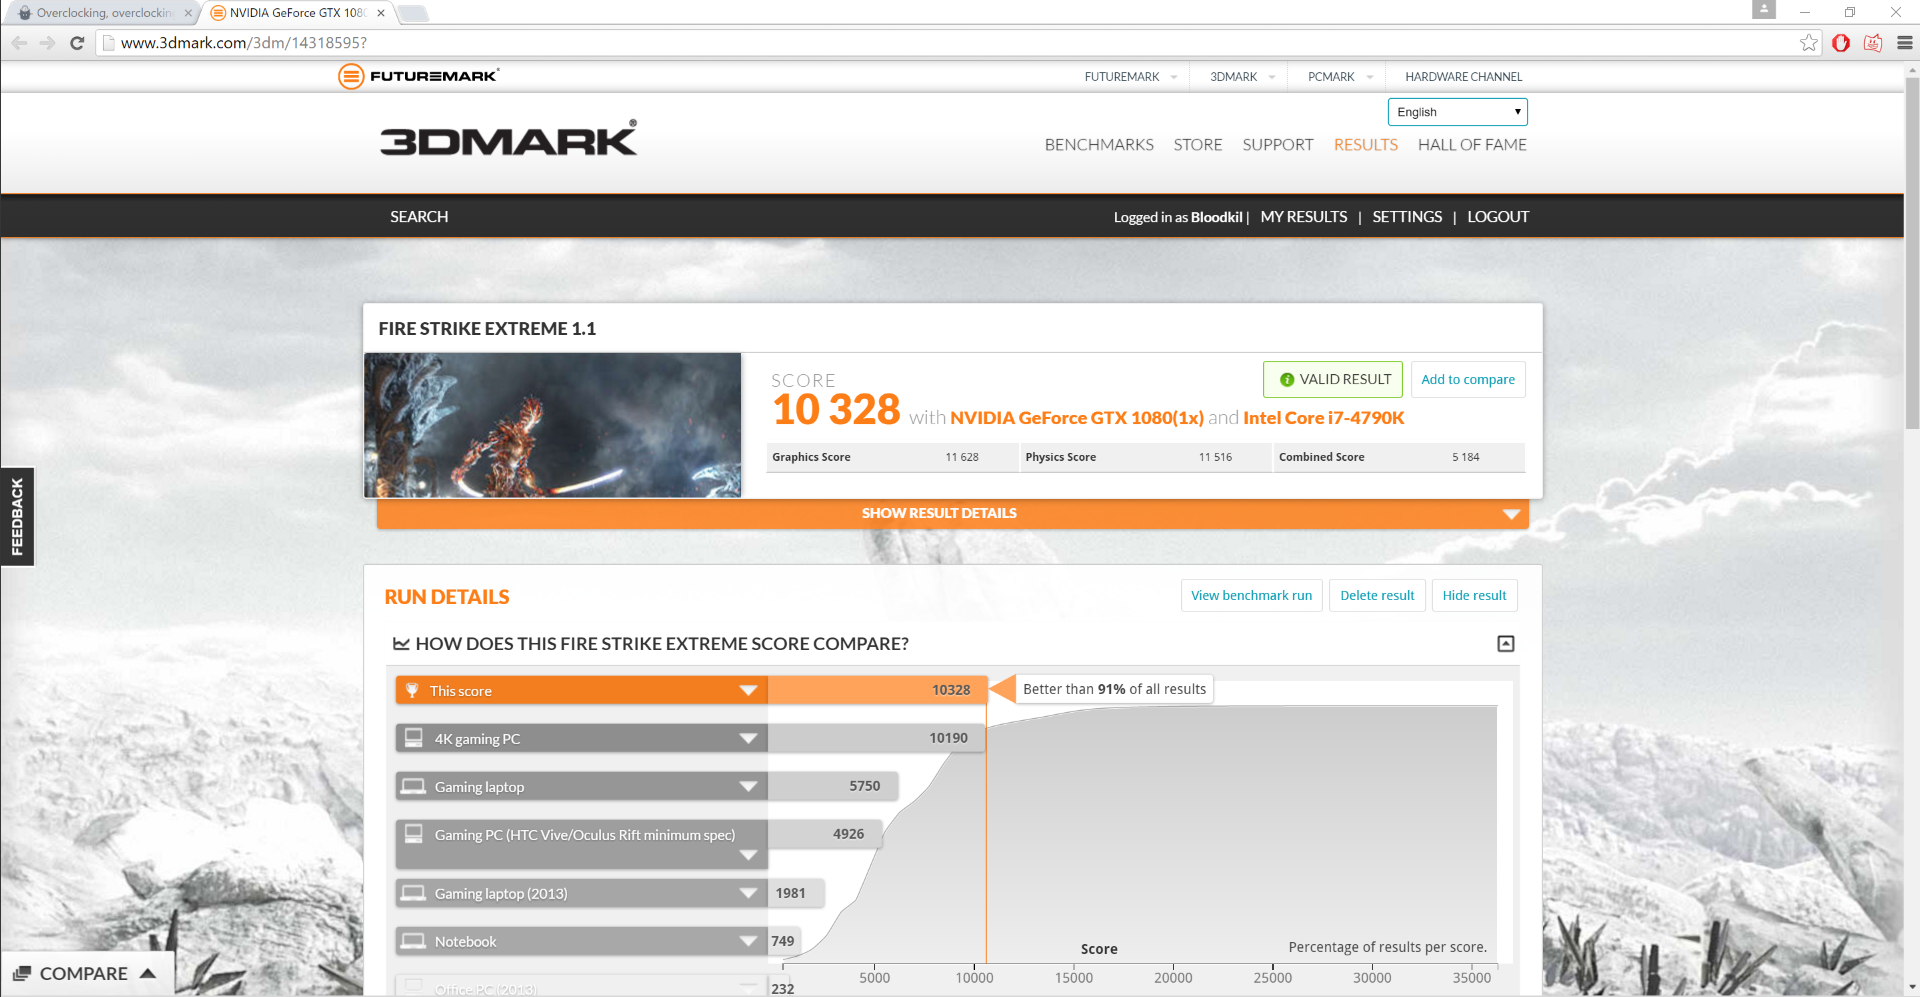The height and width of the screenshot is (997, 1920).
Task: Close the NVIDIA GeForce GTX 1080 tab
Action: pos(381,13)
